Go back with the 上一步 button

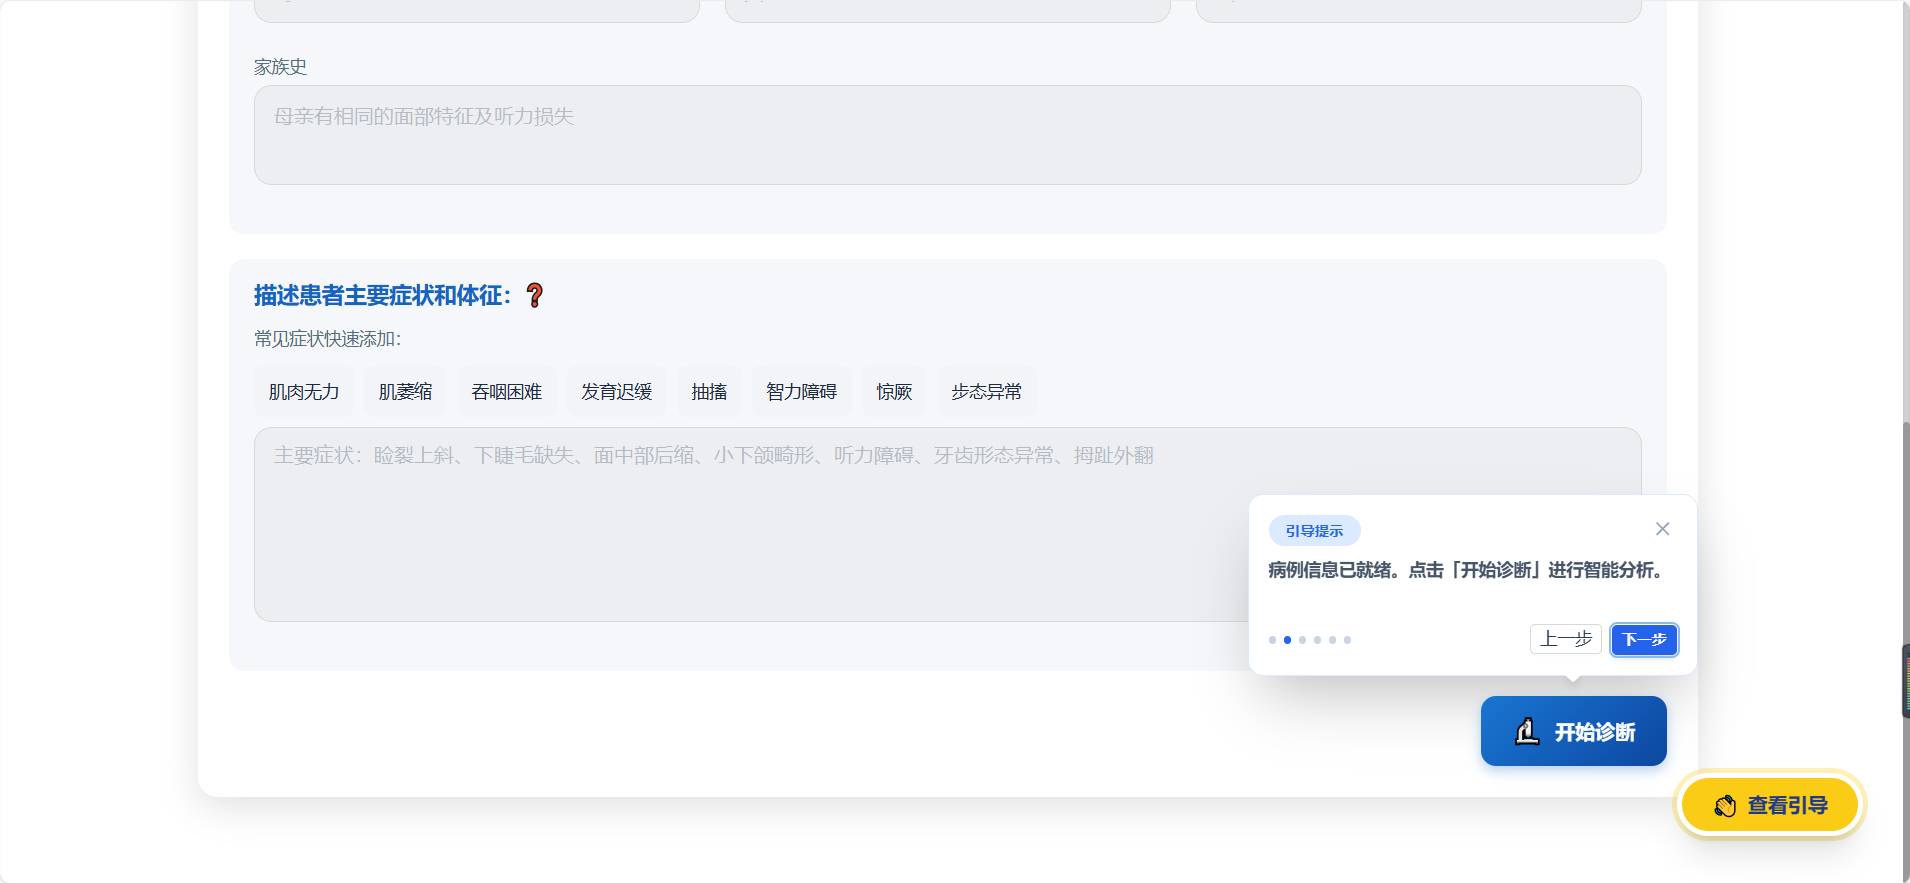pos(1565,639)
